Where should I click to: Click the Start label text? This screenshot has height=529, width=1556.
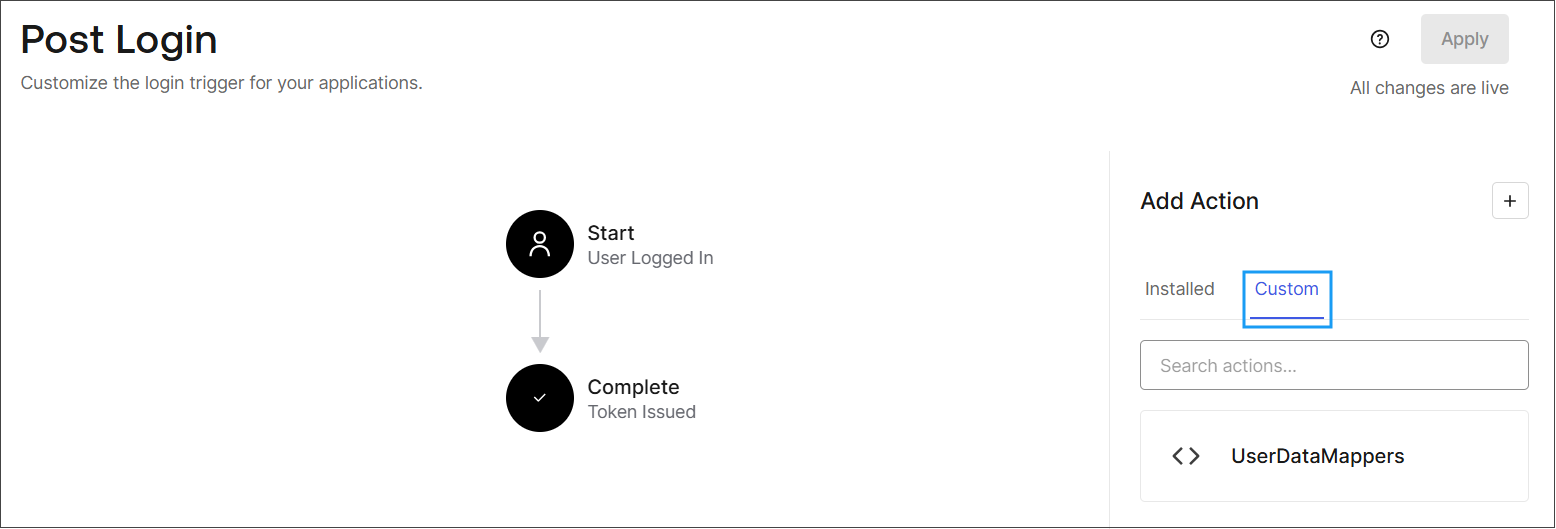click(x=611, y=233)
